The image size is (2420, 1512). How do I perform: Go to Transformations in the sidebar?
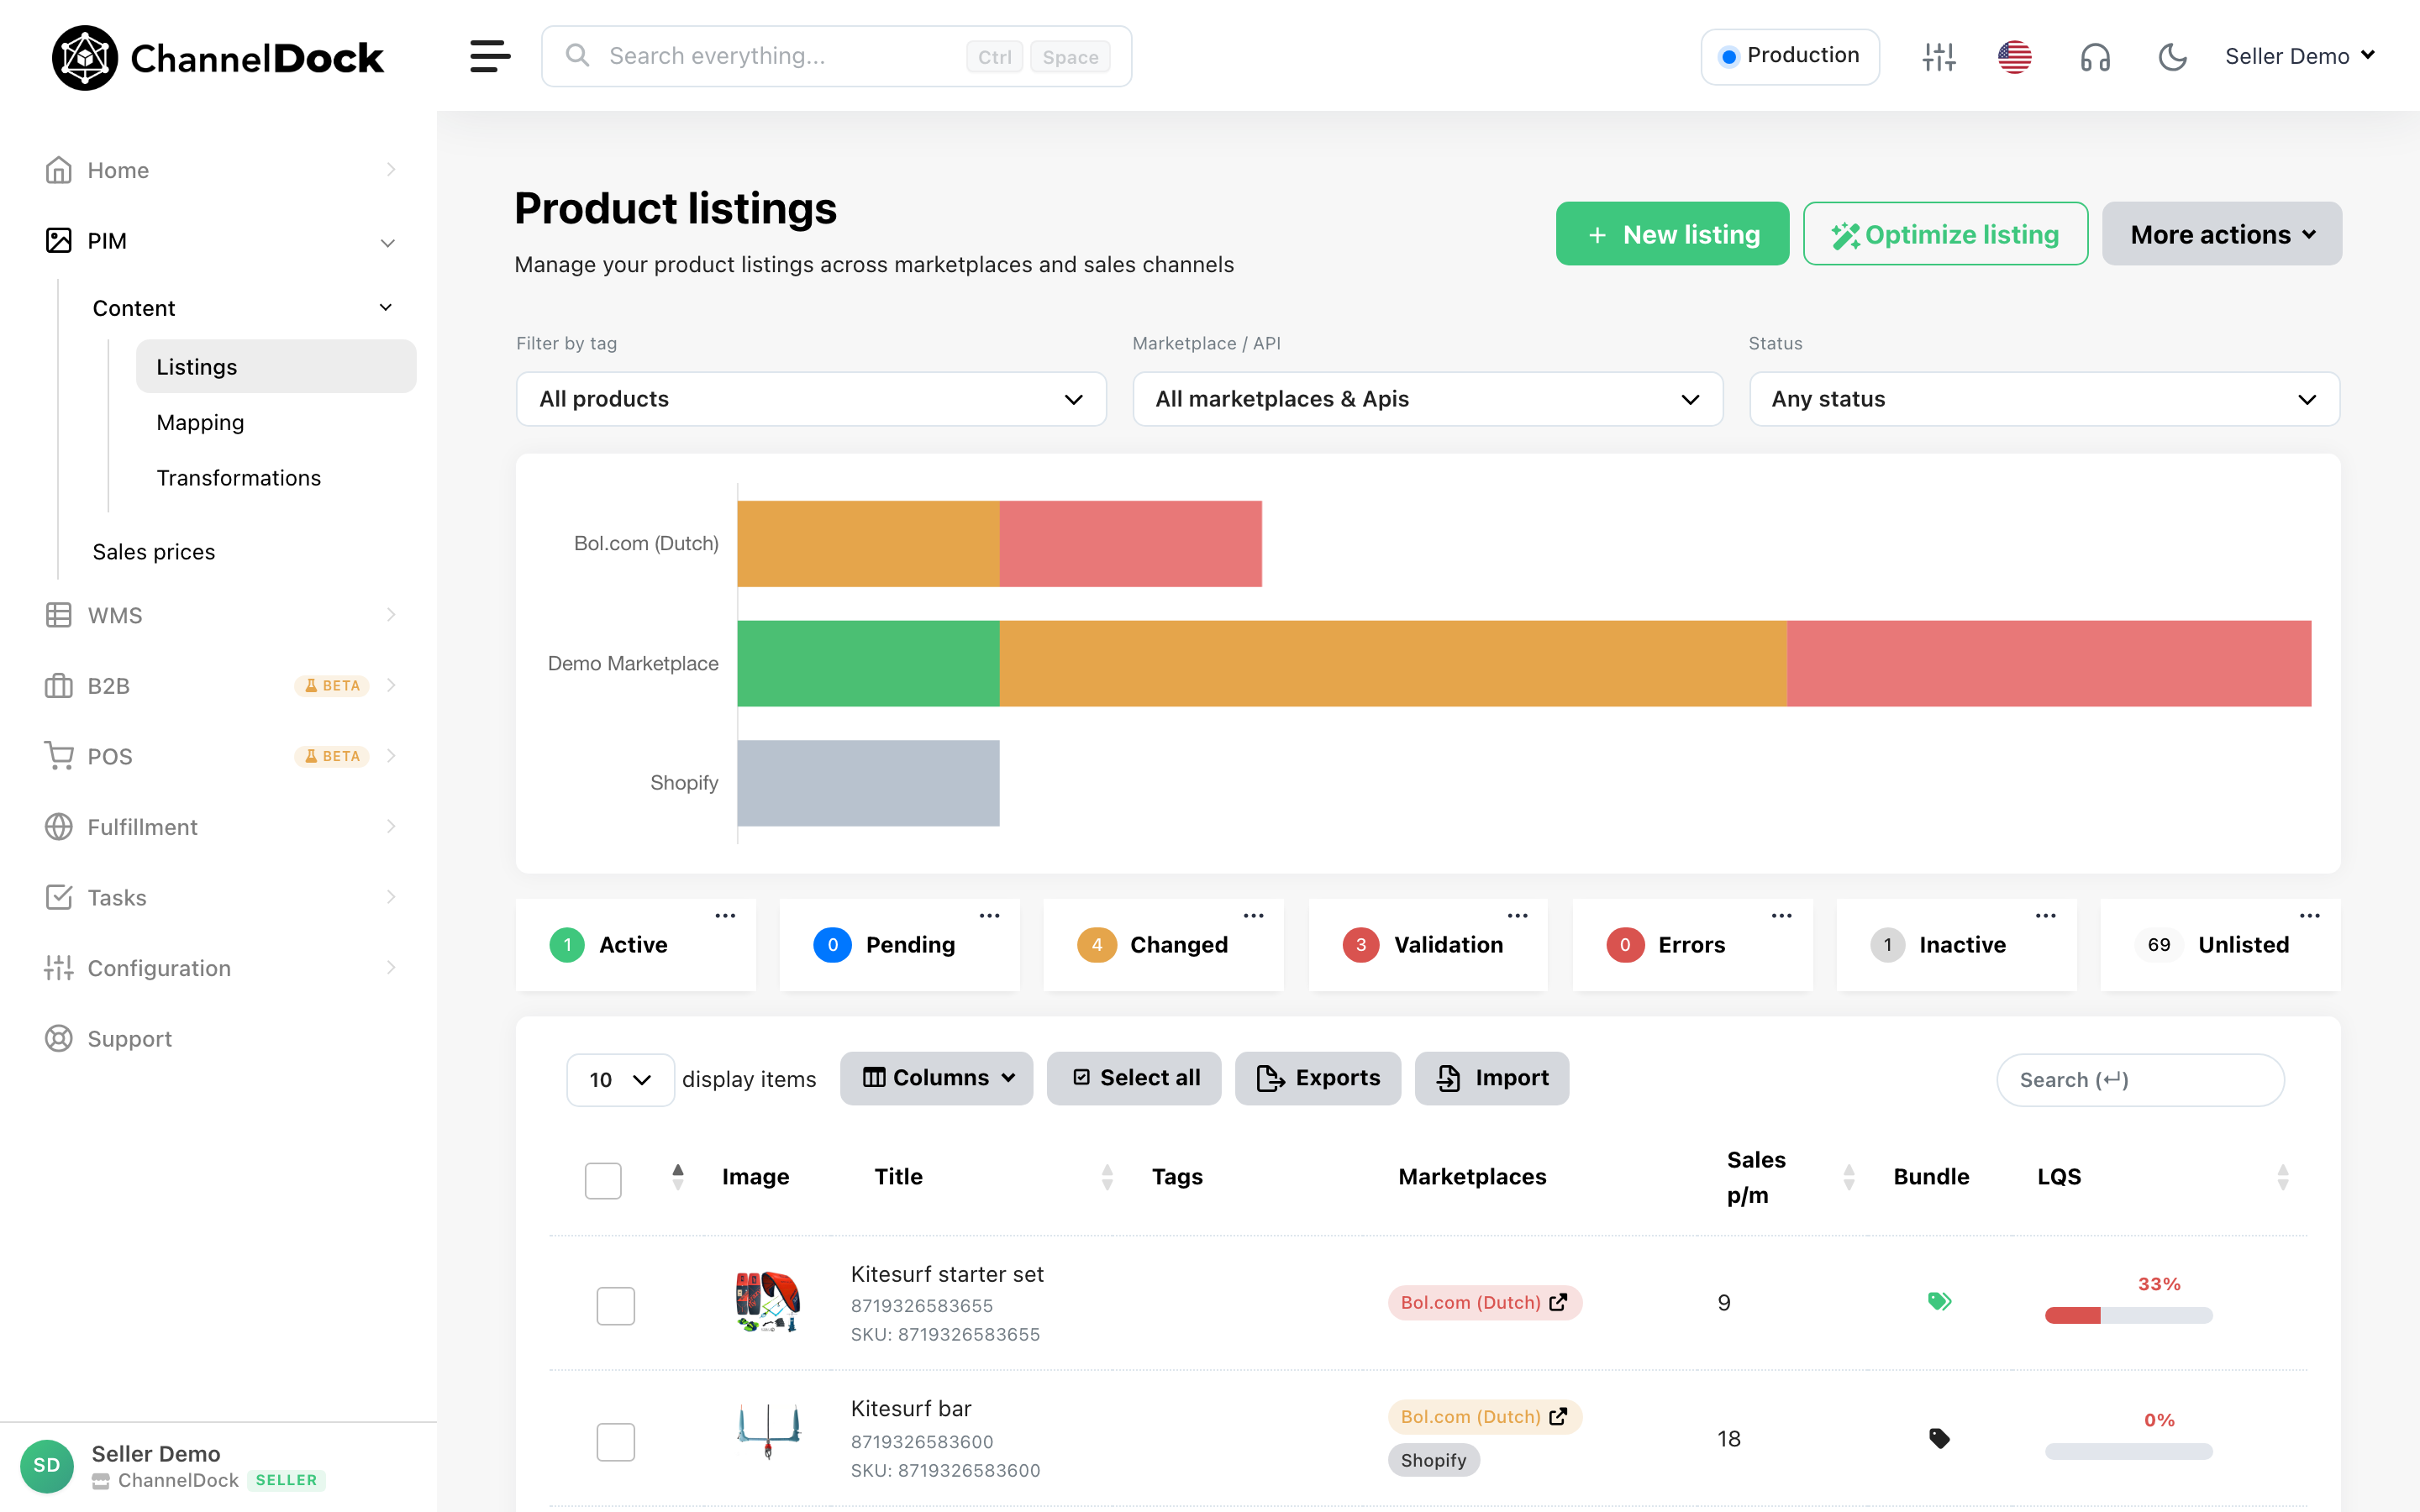tap(238, 478)
